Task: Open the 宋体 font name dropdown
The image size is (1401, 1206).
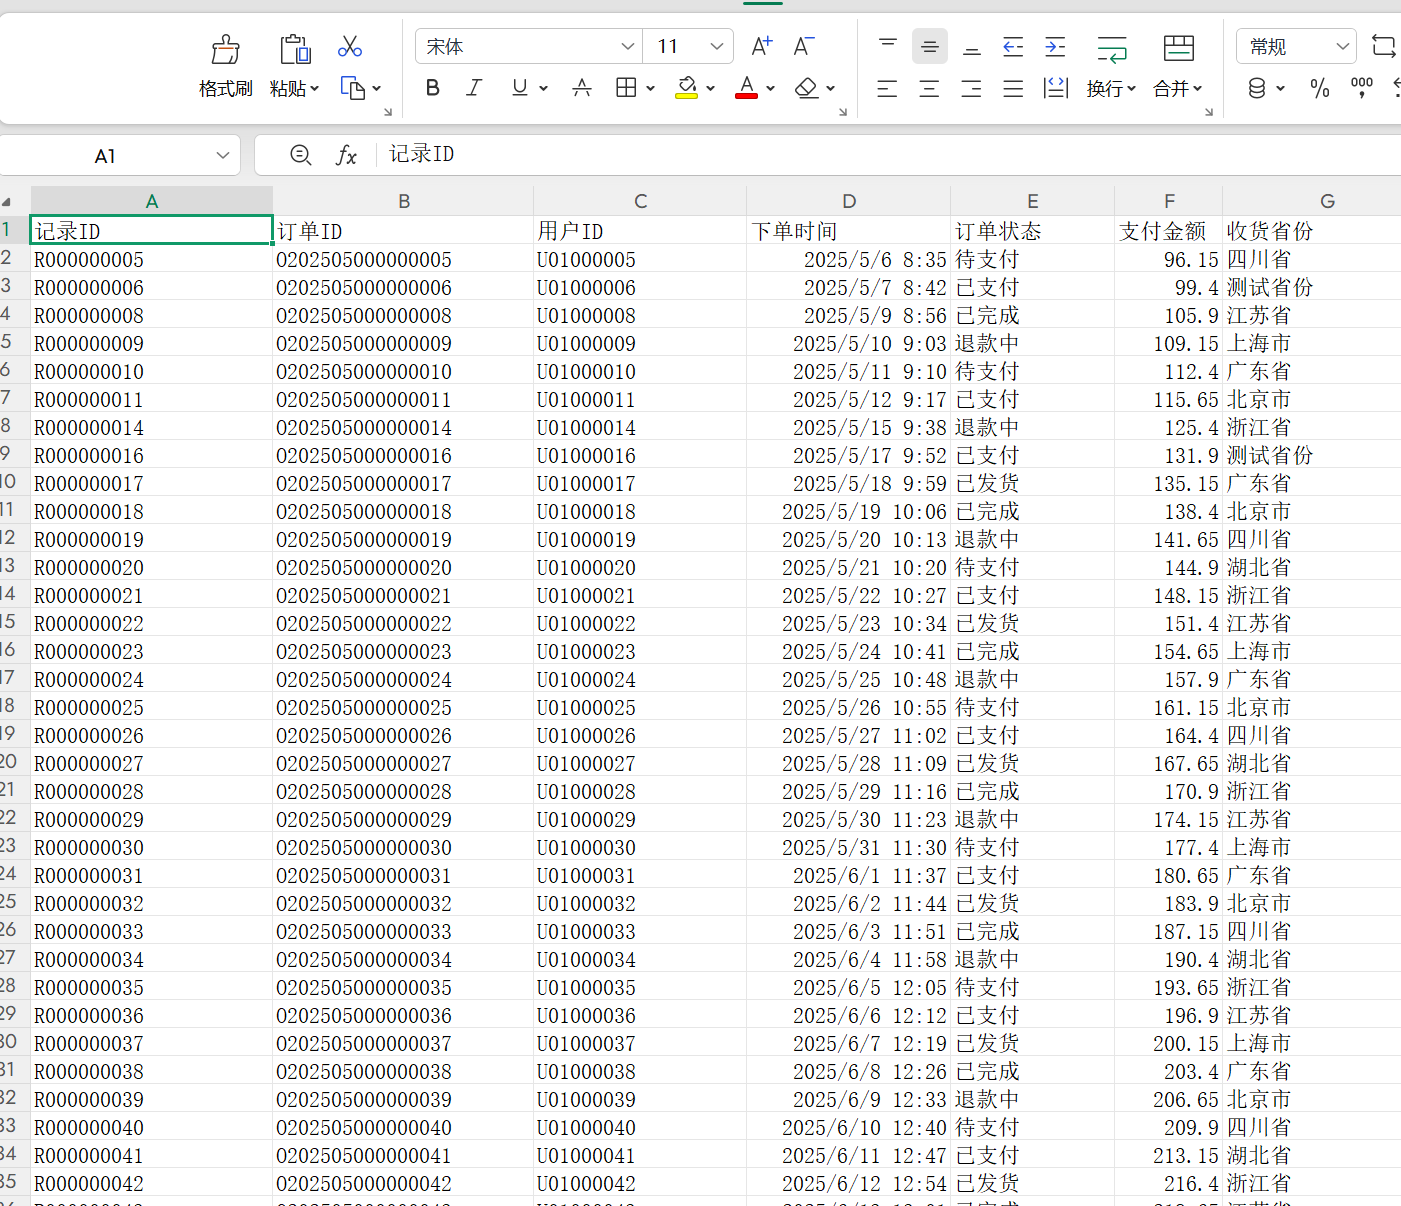Action: tap(627, 47)
